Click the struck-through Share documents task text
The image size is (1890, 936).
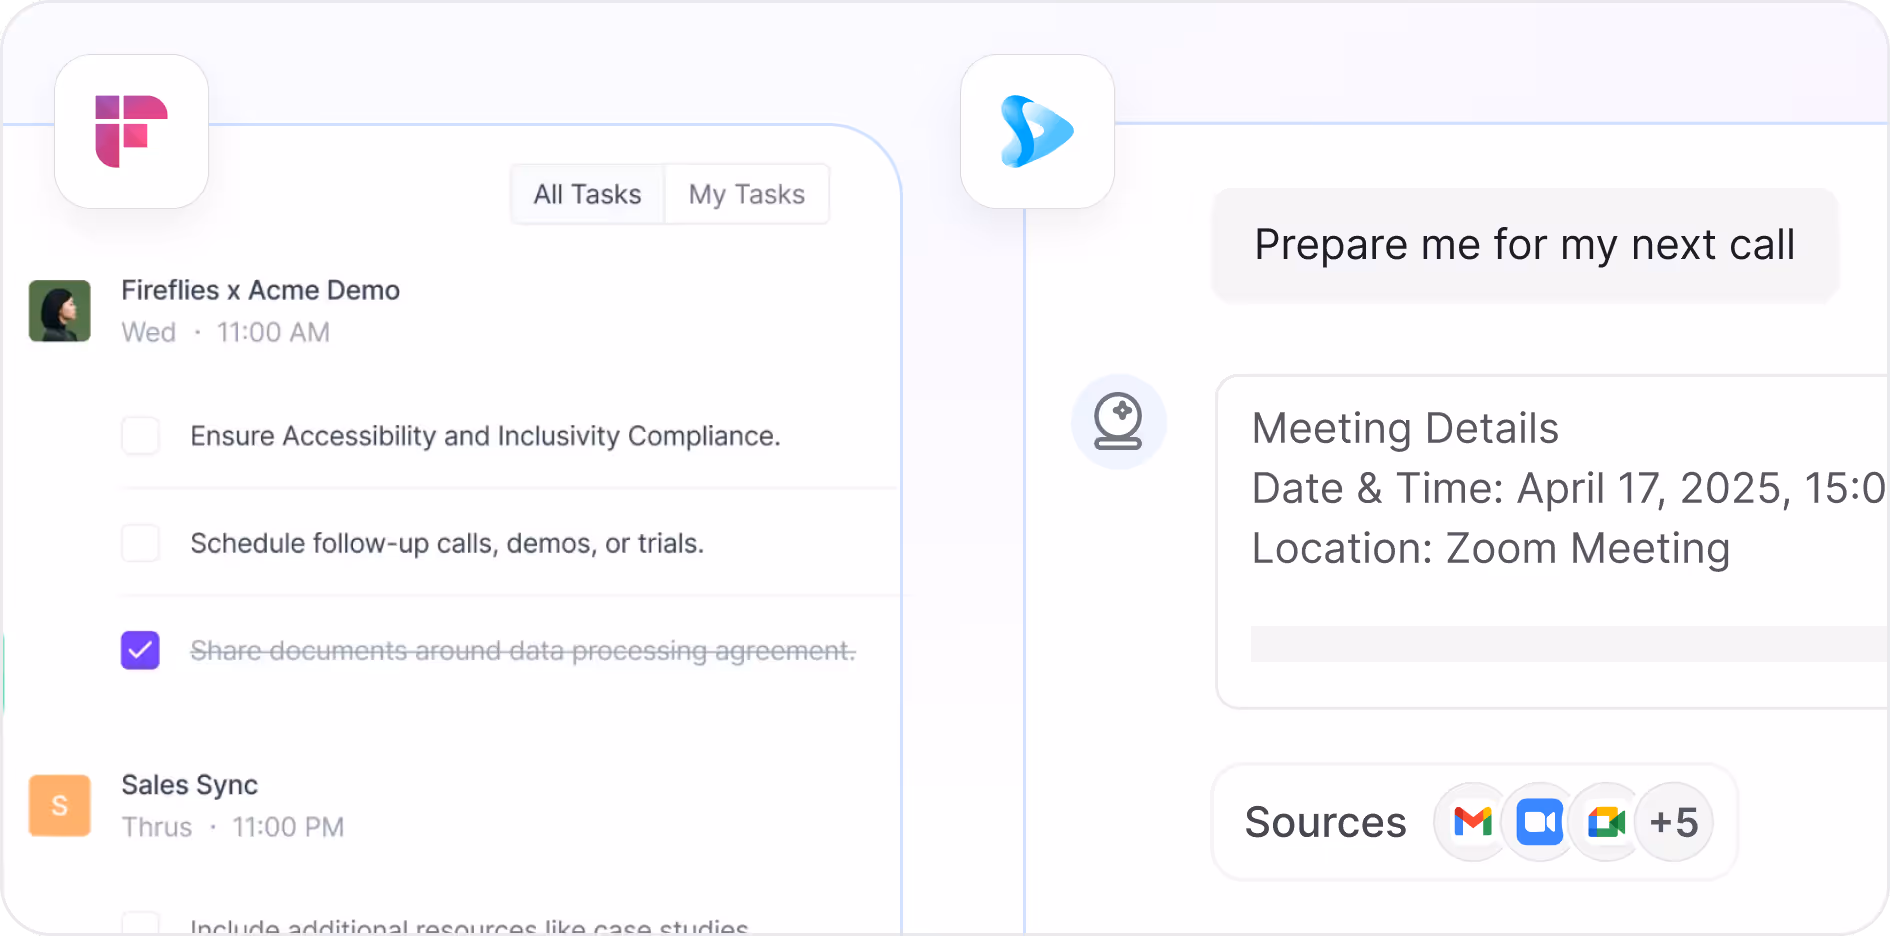523,650
